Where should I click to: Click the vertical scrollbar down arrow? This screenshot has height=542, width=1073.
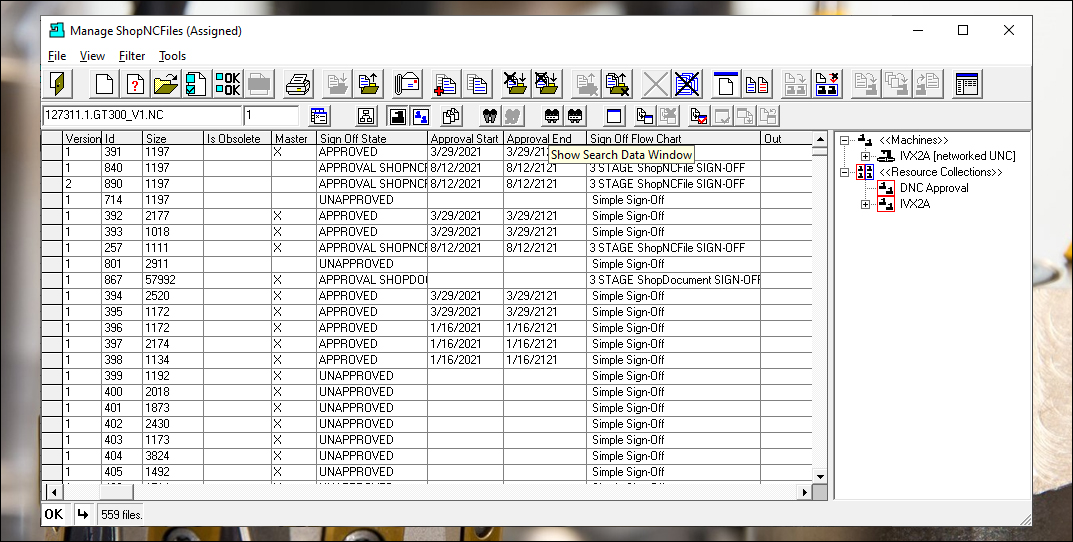(x=820, y=477)
